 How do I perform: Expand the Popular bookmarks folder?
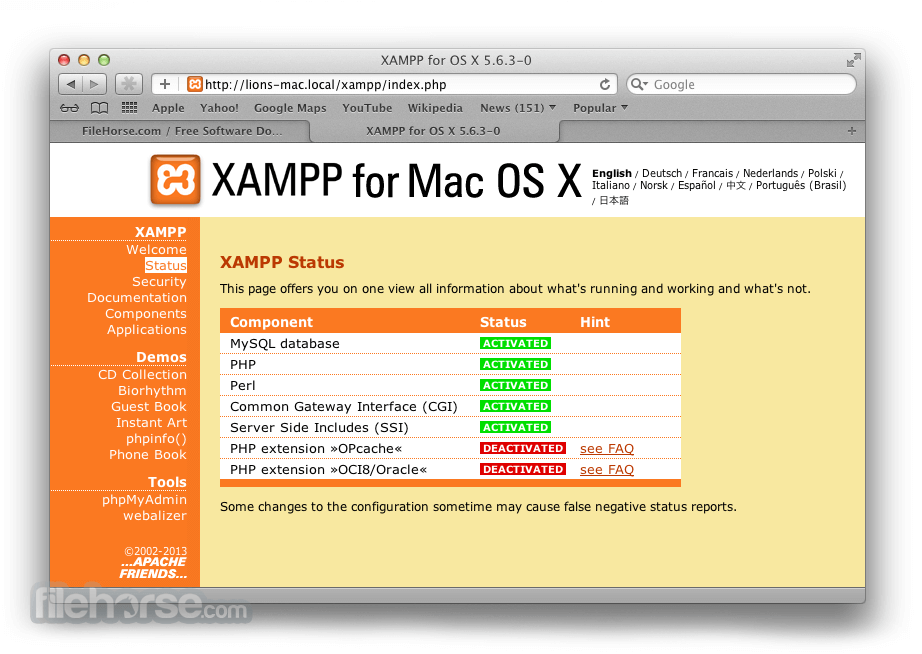coord(600,108)
